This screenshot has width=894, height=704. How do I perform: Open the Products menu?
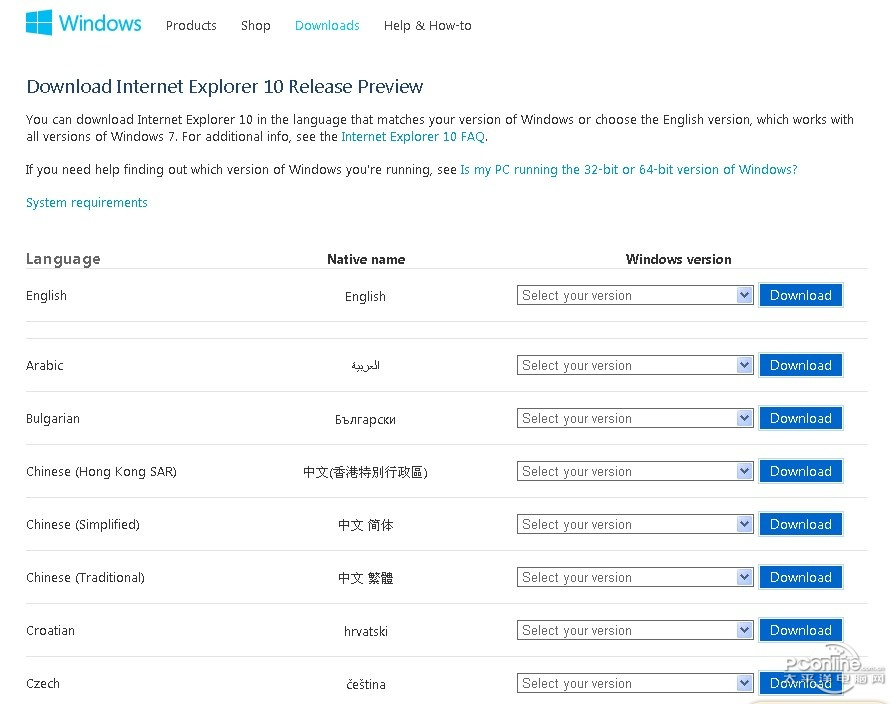(191, 26)
